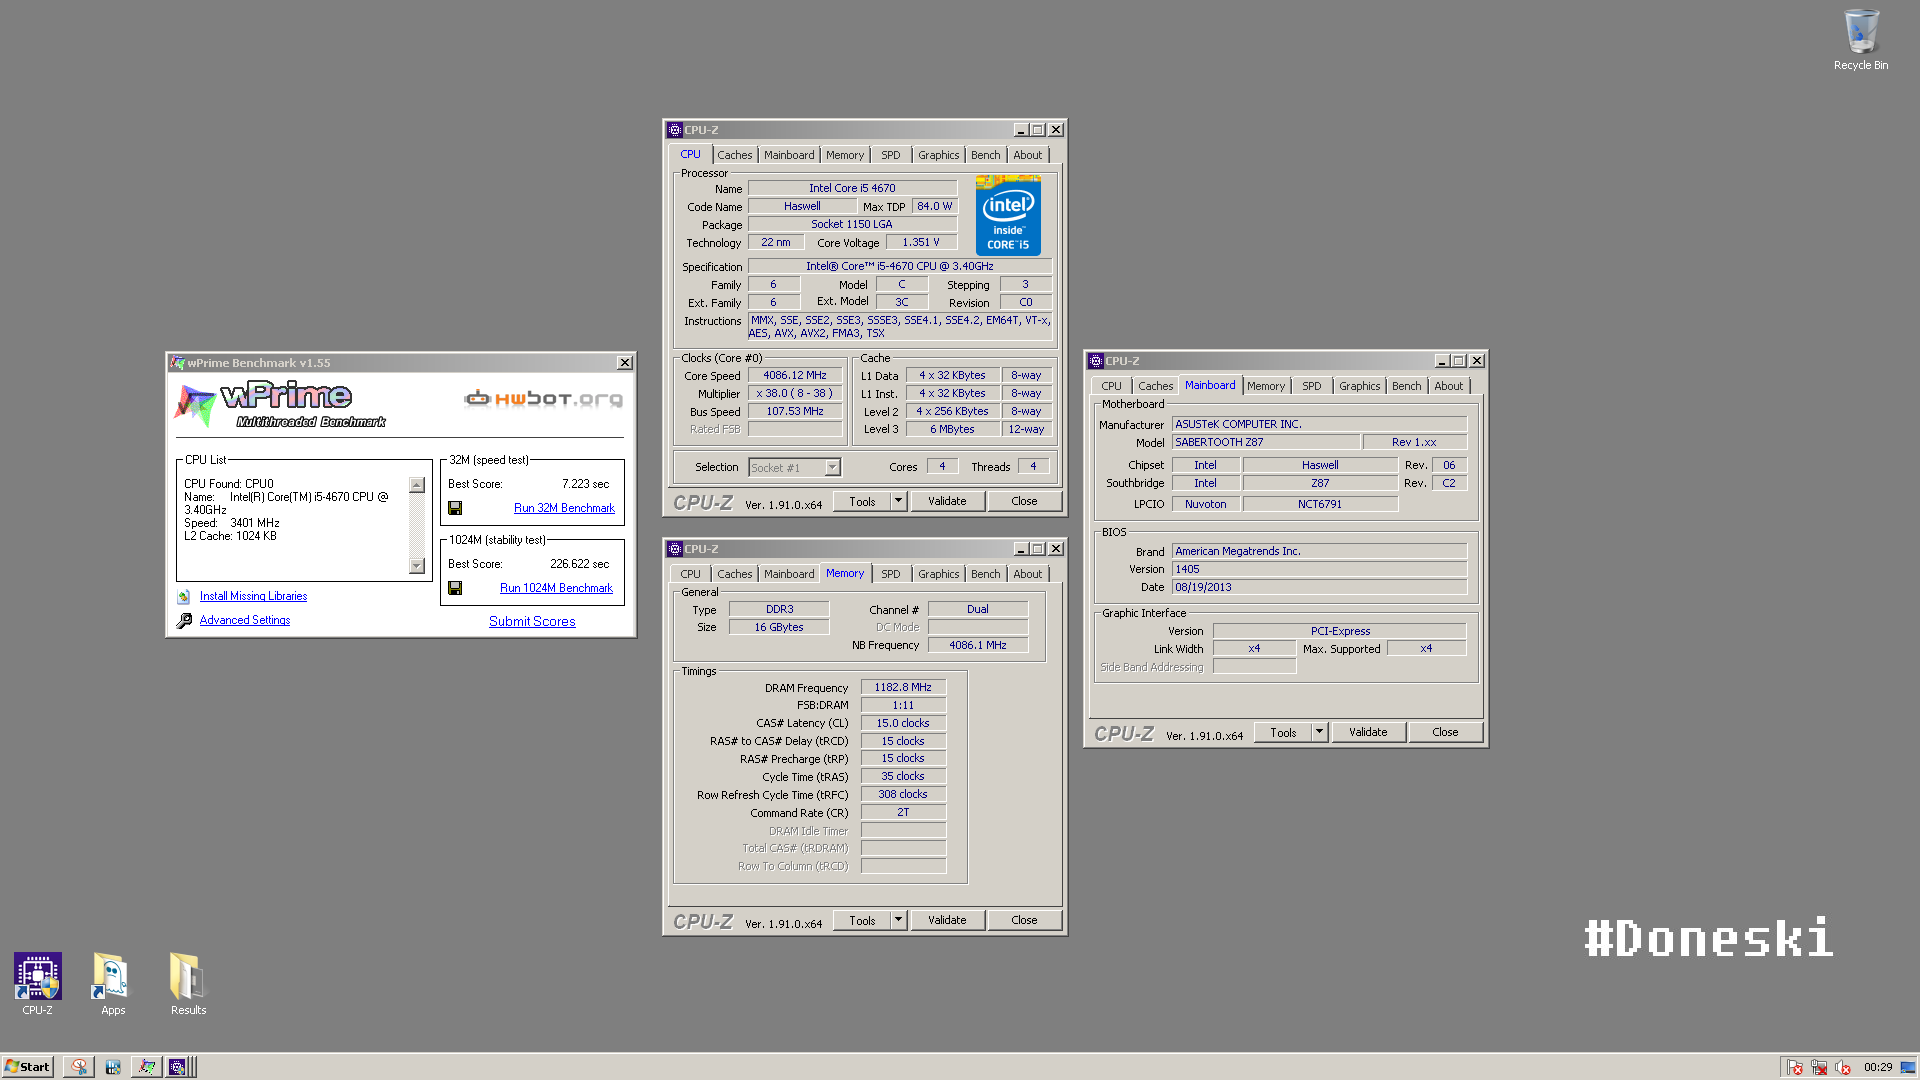1920x1080 pixels.
Task: Open the Apps desktop shortcut
Action: pos(113,984)
